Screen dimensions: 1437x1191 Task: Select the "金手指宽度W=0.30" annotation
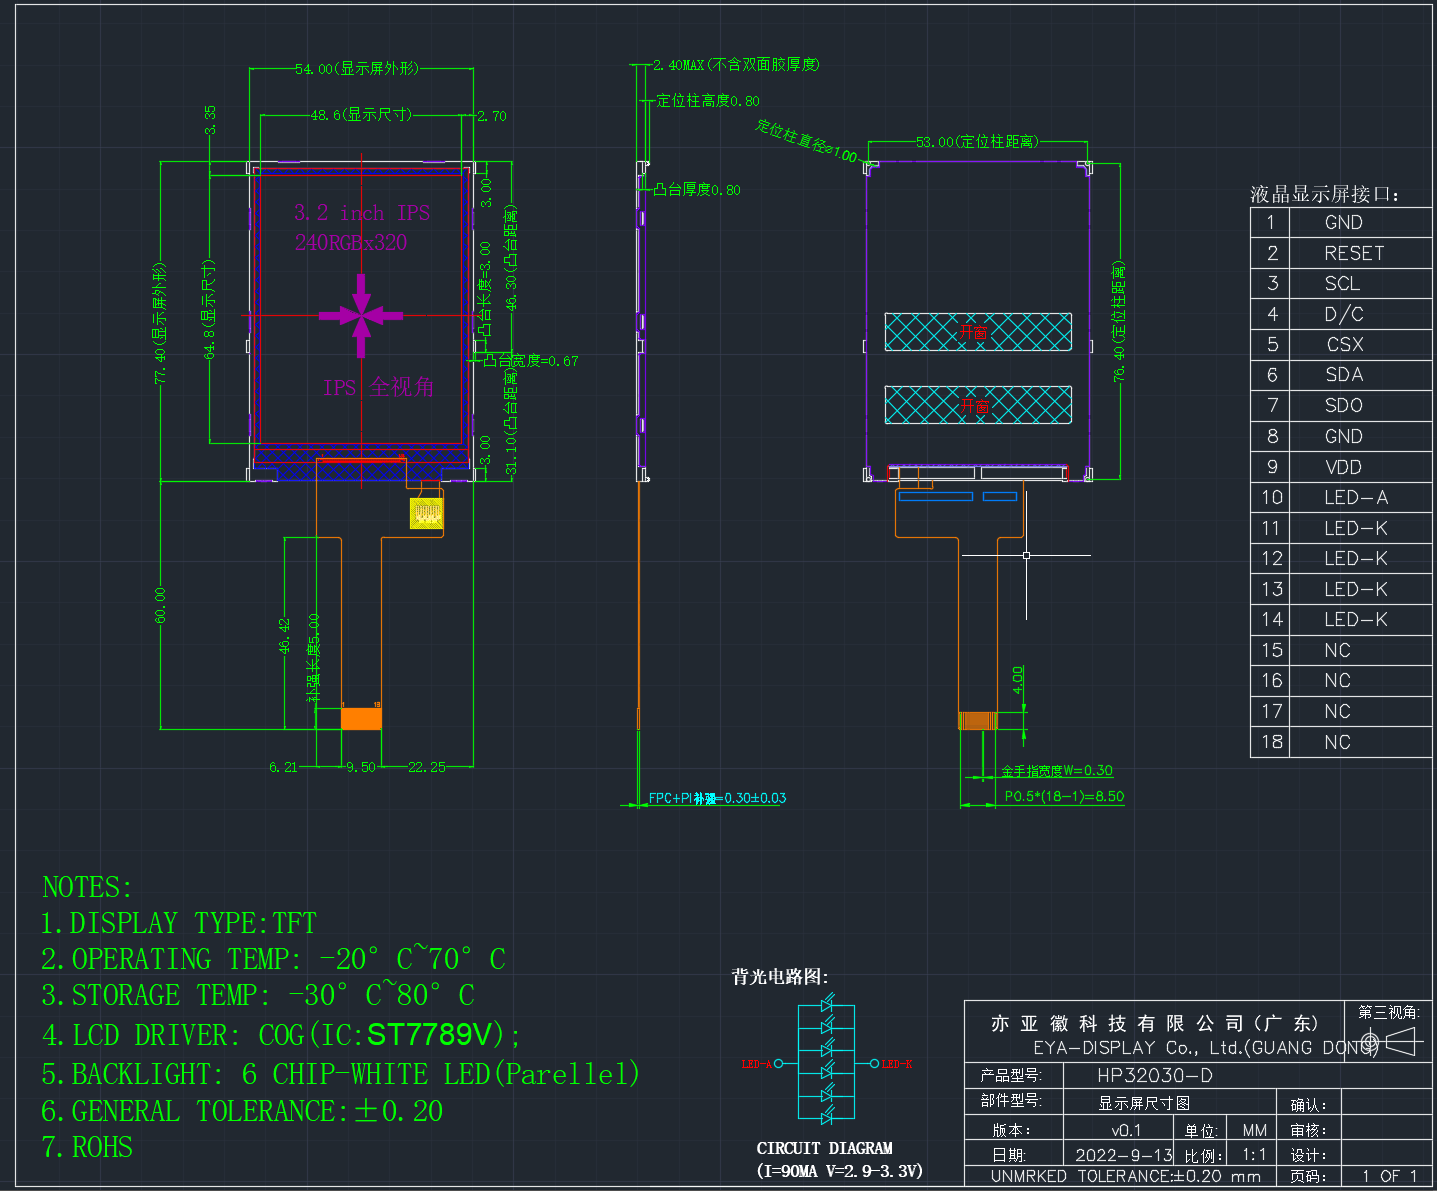click(1057, 771)
